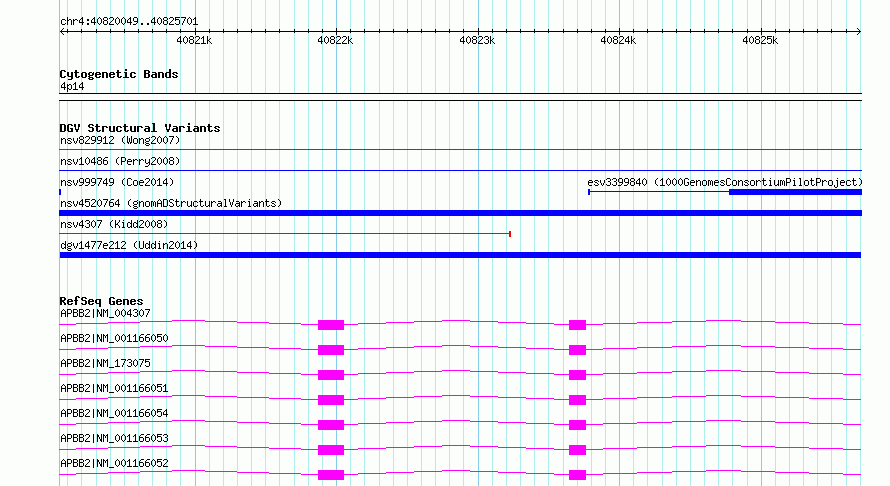Viewport: 890px width, 486px height.
Task: Click the 4p14 band label
Action: click(x=72, y=87)
